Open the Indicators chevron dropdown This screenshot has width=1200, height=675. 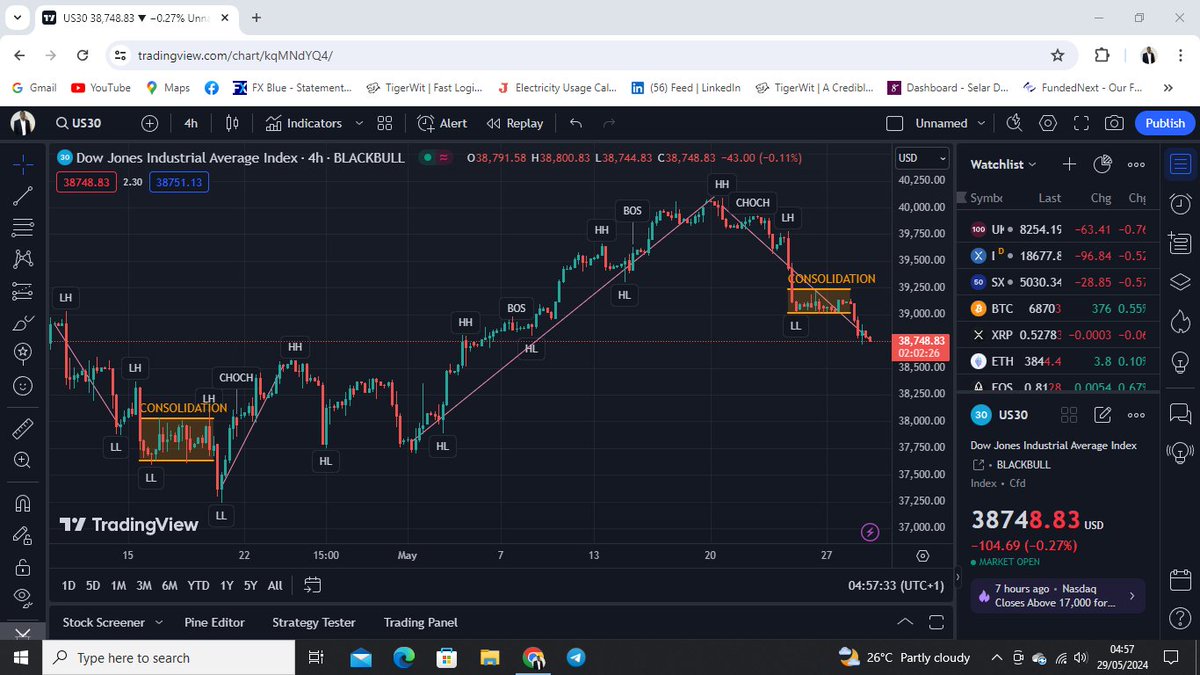(360, 123)
